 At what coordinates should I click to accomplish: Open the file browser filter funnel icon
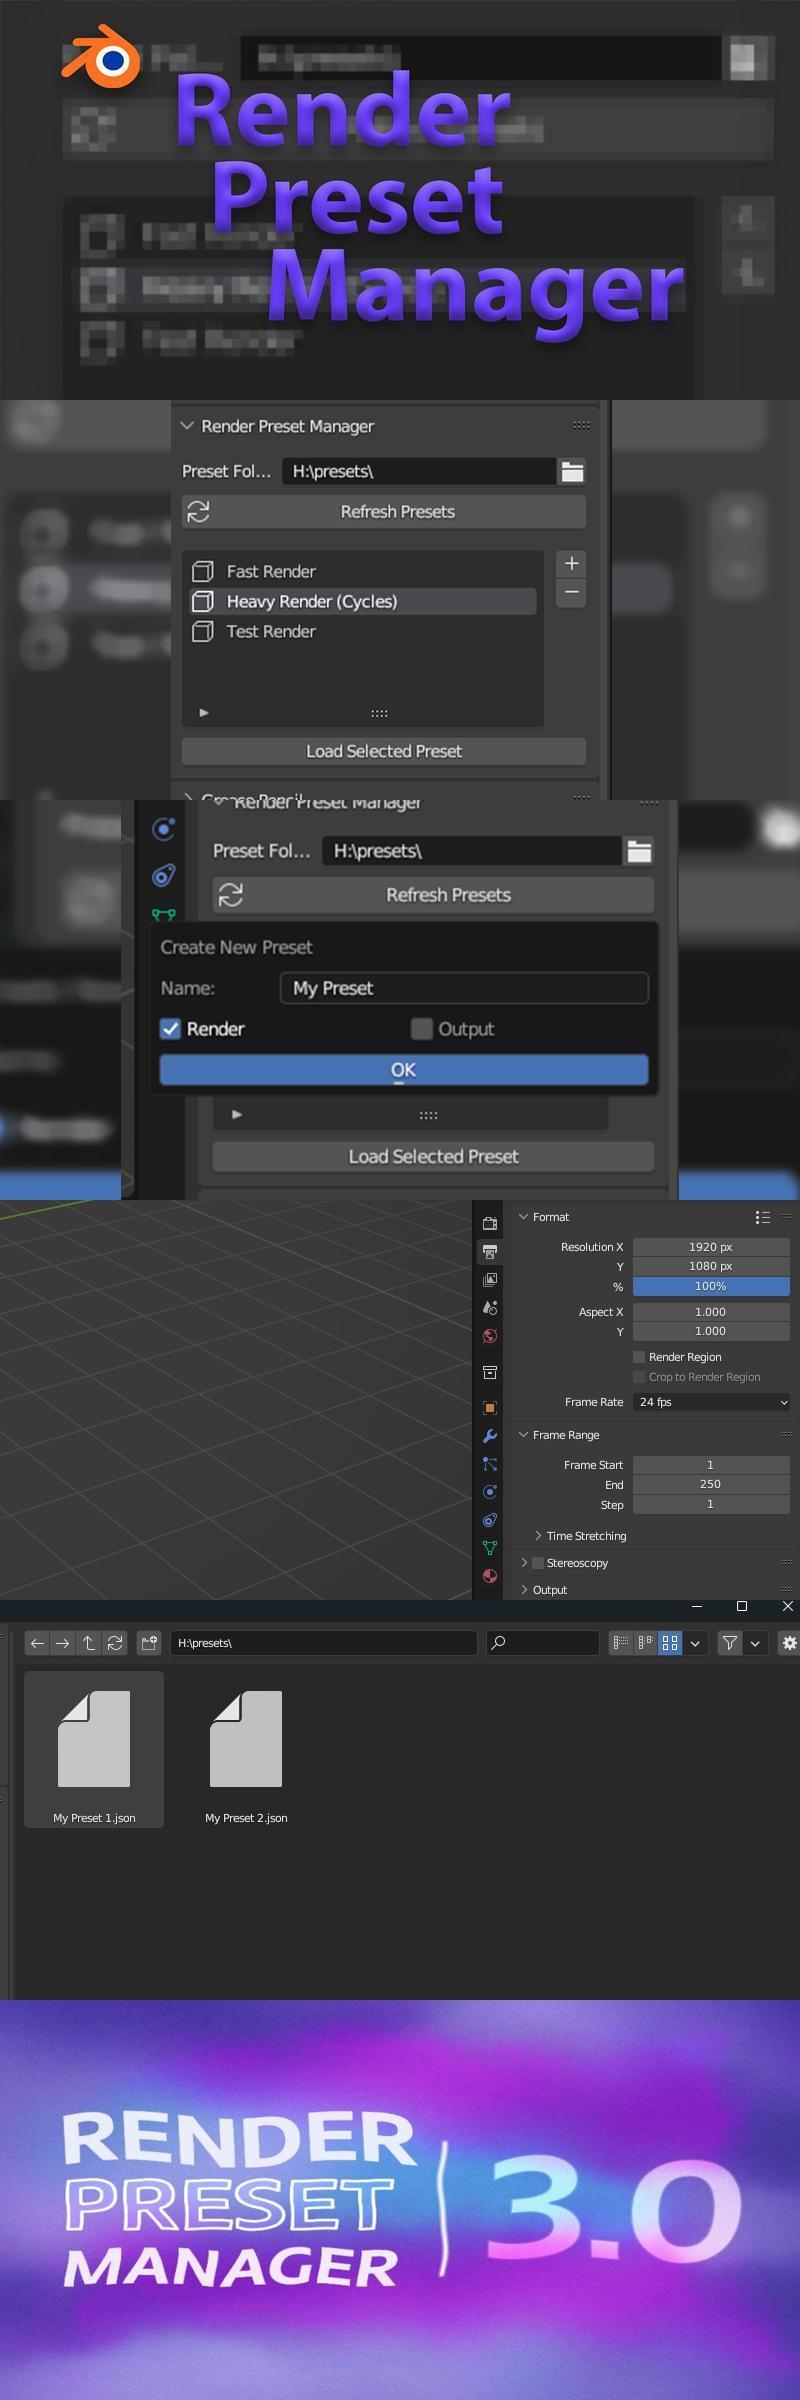730,1642
